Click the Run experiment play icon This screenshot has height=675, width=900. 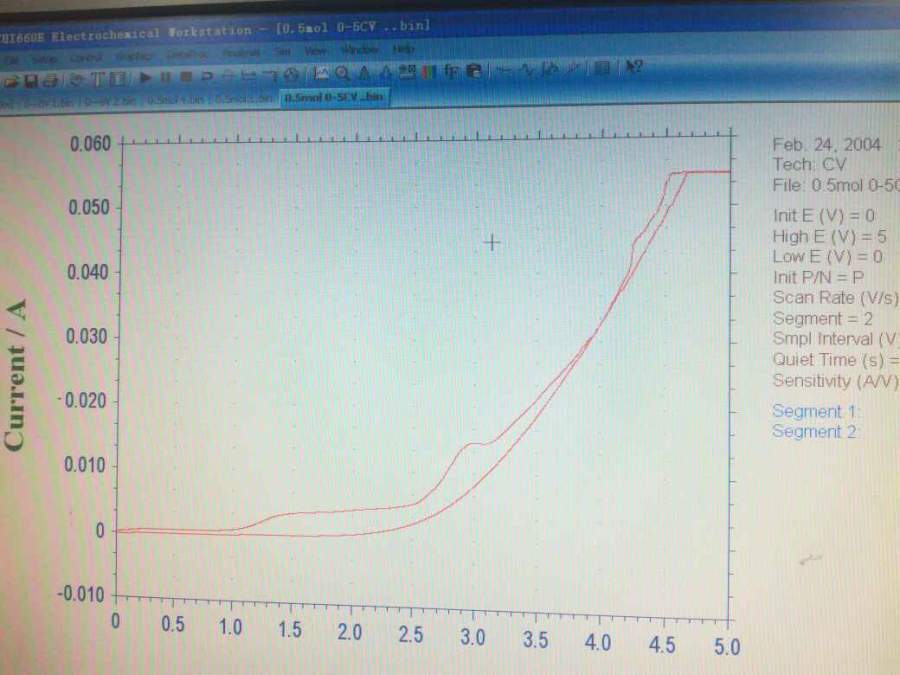pos(145,77)
